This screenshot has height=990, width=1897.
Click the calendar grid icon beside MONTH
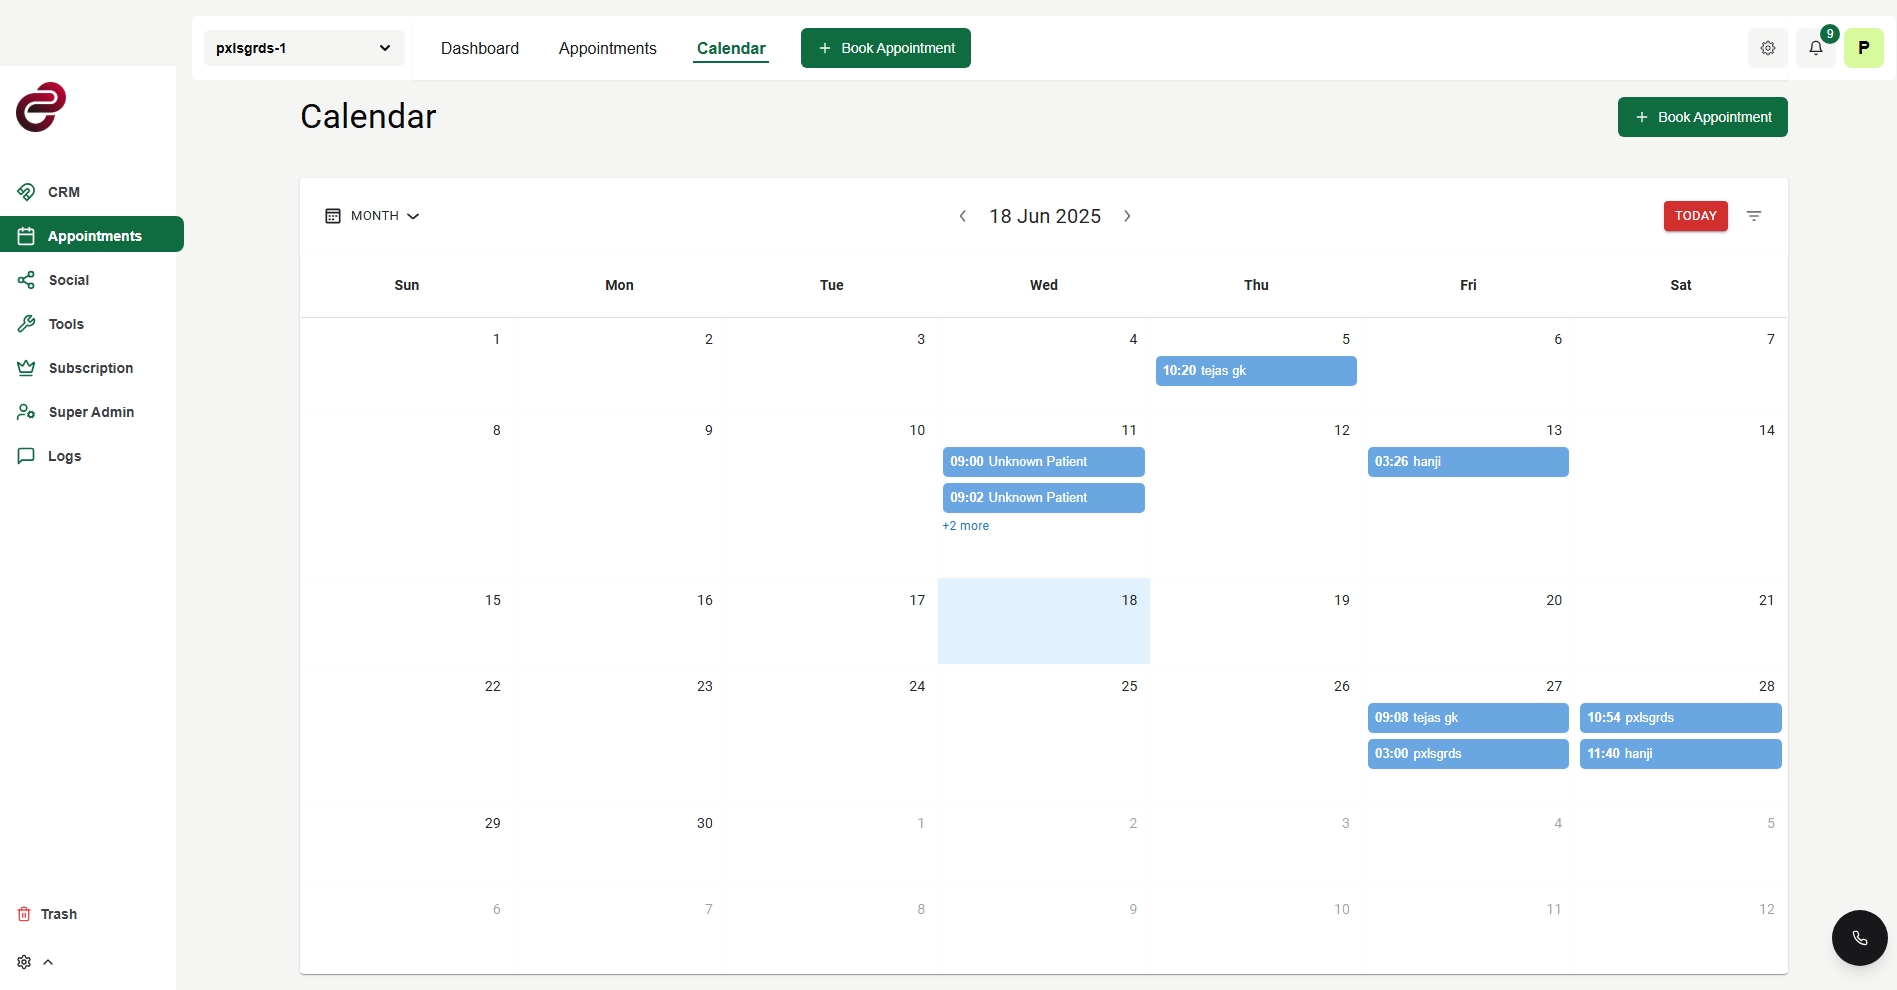click(x=333, y=216)
